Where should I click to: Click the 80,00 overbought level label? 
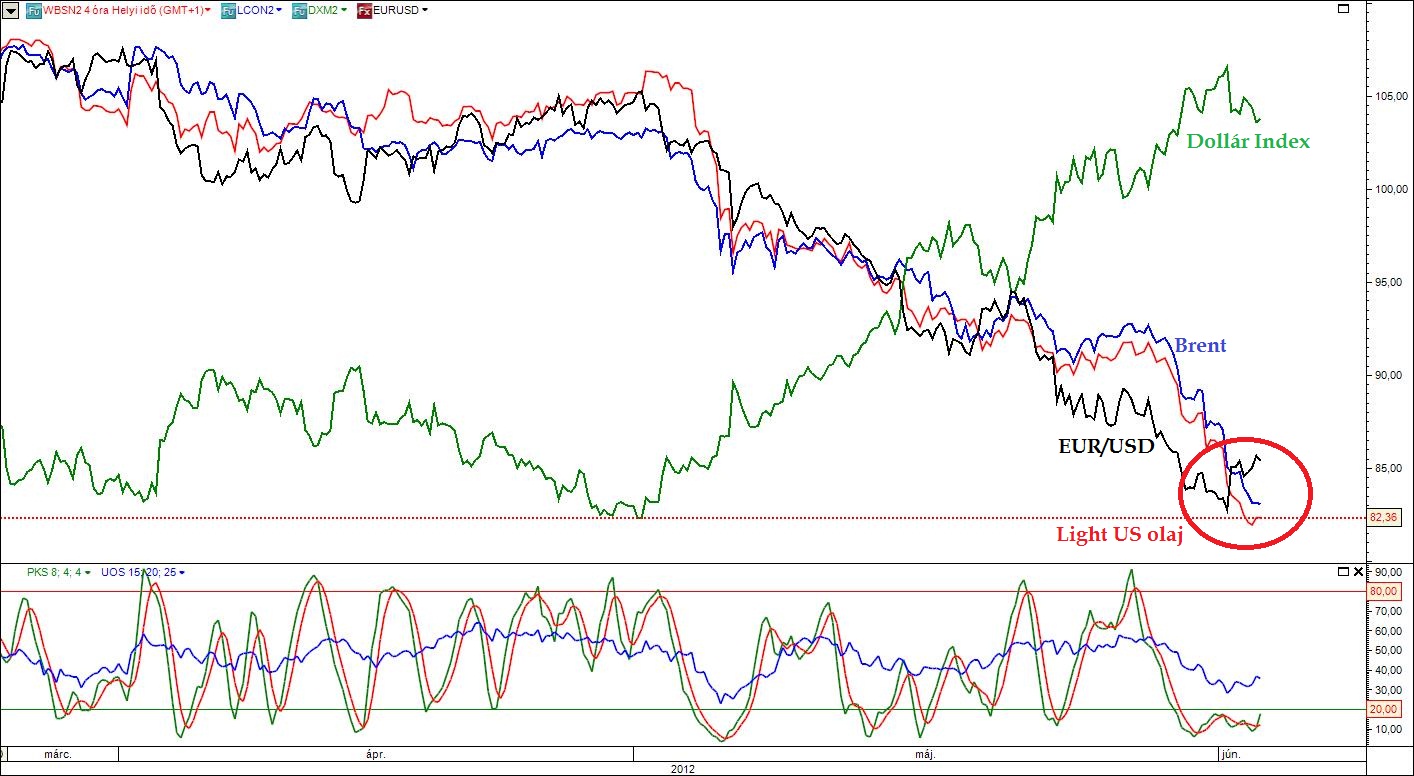(x=1383, y=591)
